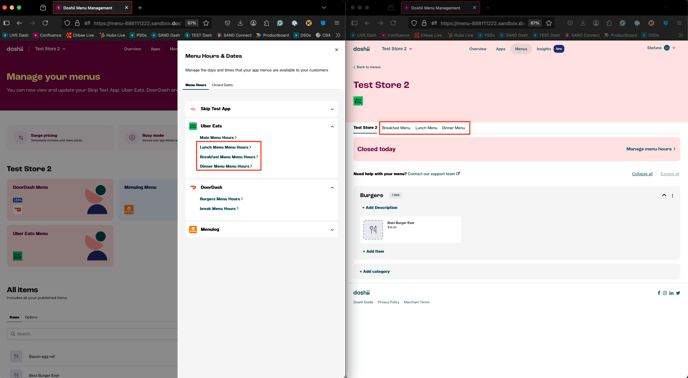Click the Uber Eats logo in the panel
This screenshot has height=378, width=688.
pyautogui.click(x=193, y=126)
